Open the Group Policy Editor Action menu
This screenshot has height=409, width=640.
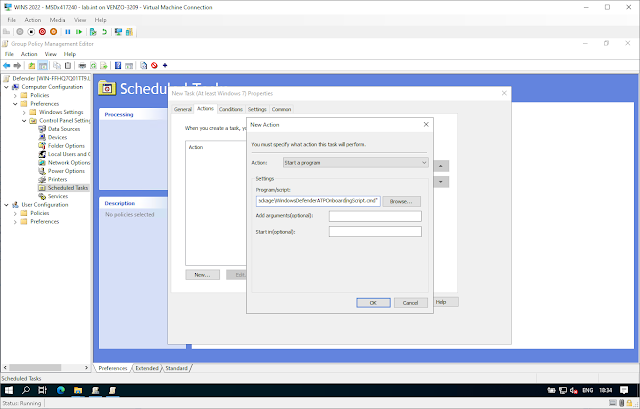[29, 54]
